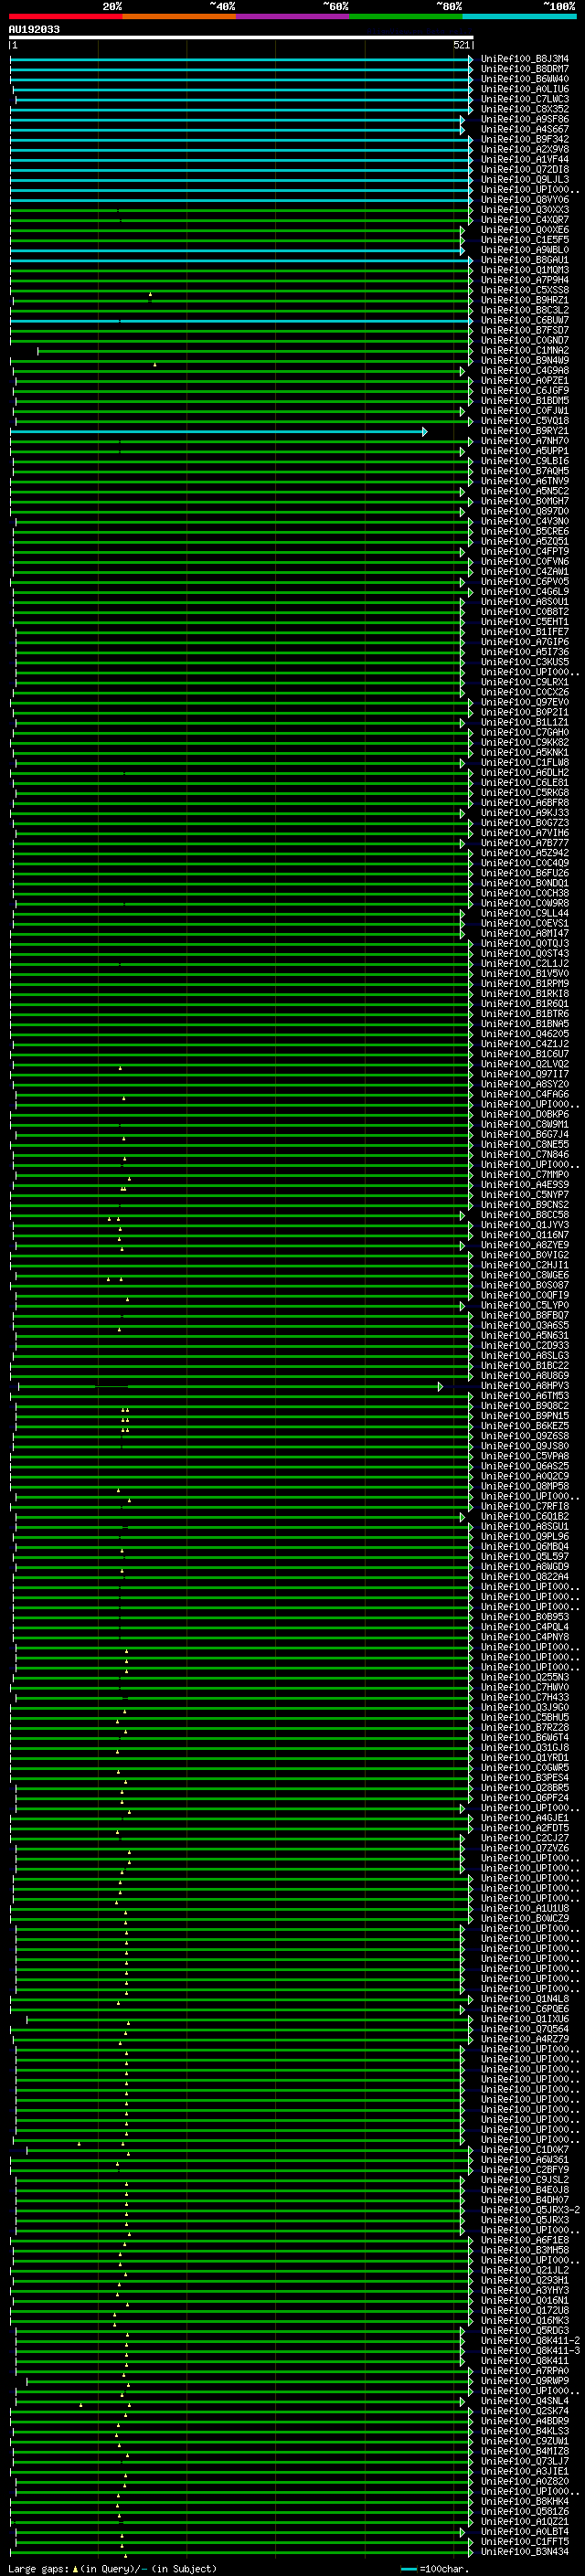Select hit label UniRef100_A9SF86
Image resolution: width=585 pixels, height=2576 pixels.
click(x=525, y=119)
